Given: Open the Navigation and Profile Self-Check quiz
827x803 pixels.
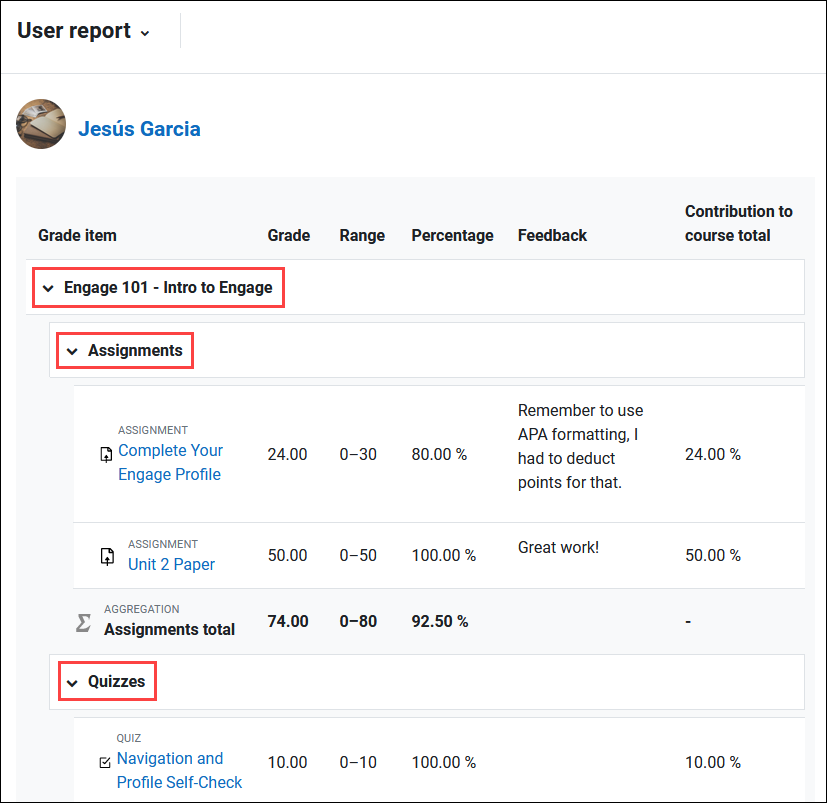Looking at the screenshot, I should point(179,770).
